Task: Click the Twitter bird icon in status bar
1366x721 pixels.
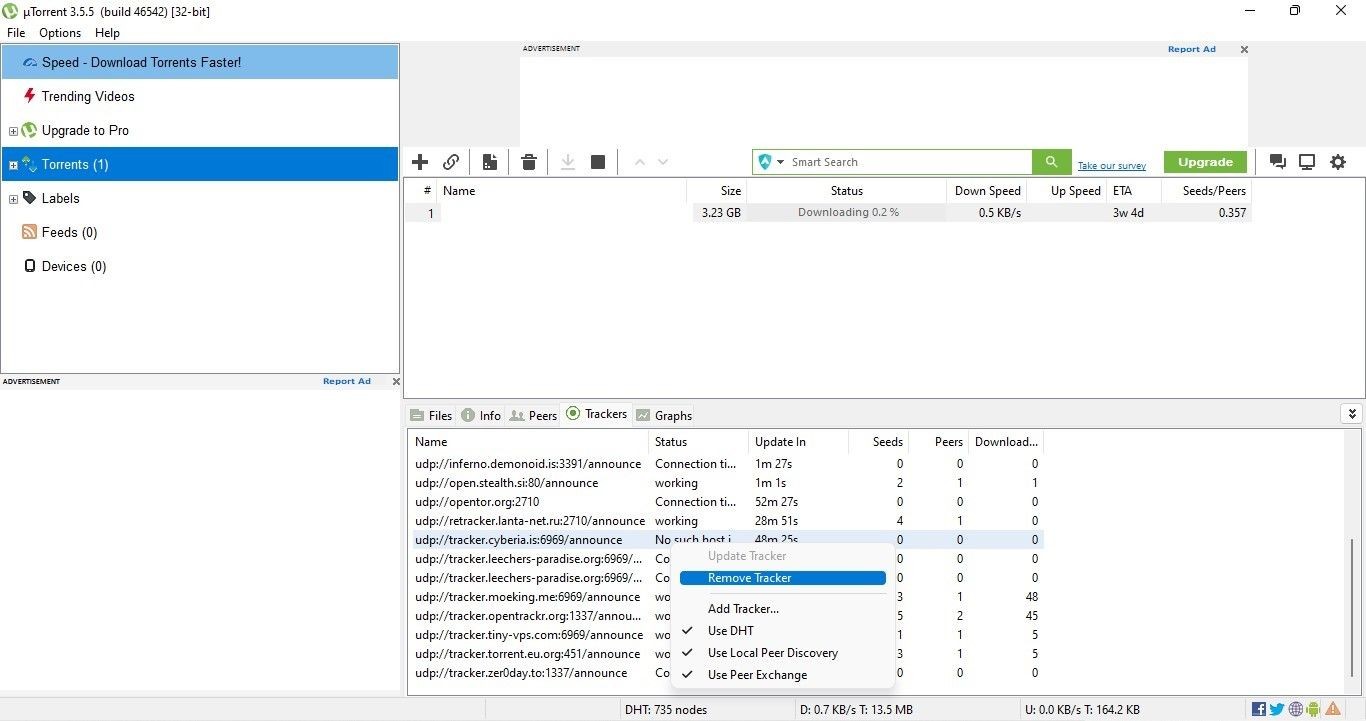Action: point(1277,710)
